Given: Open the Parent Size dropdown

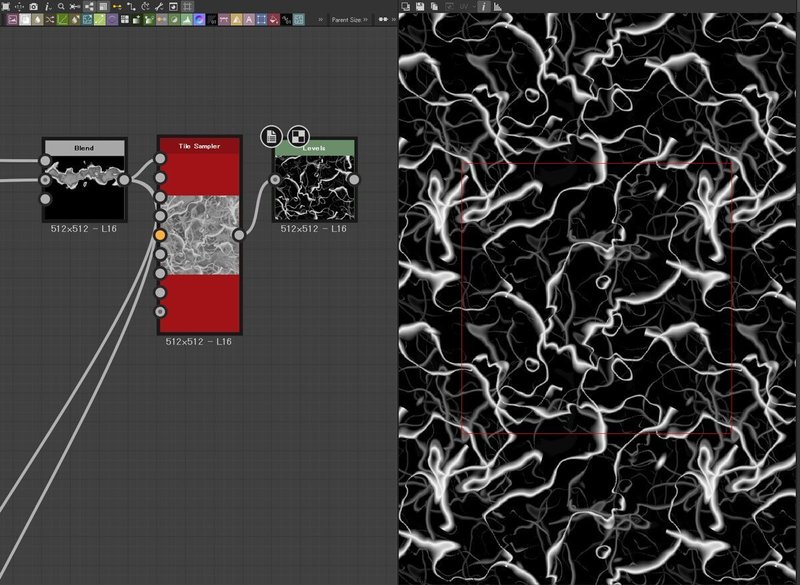Looking at the screenshot, I should point(349,19).
